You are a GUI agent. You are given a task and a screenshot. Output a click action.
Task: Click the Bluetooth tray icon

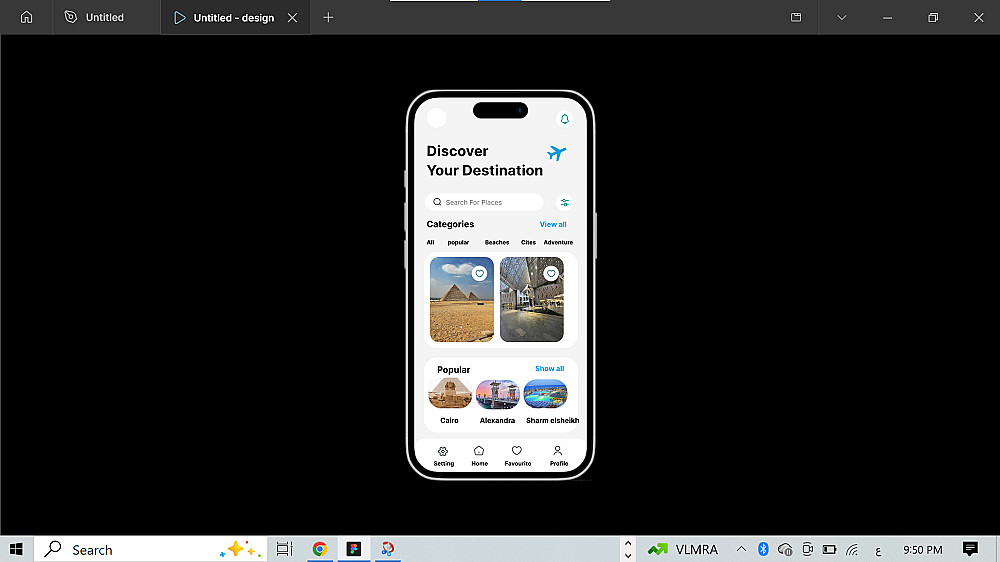point(763,549)
